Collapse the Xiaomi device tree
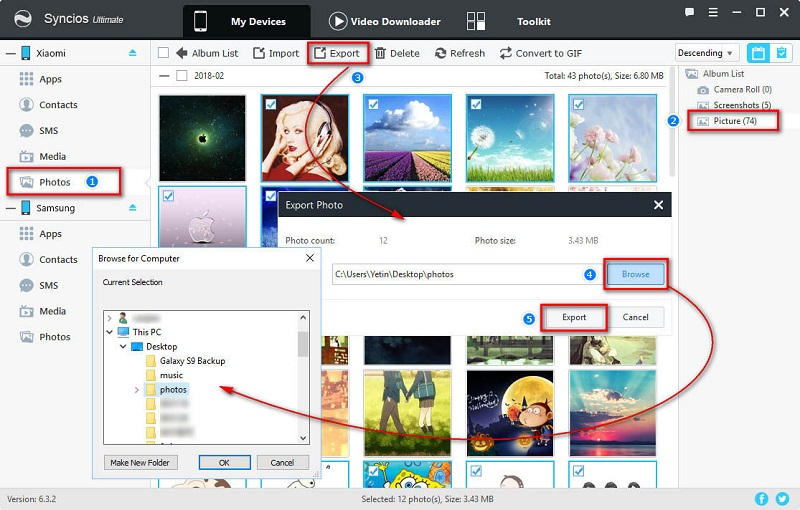800x510 pixels. point(10,53)
